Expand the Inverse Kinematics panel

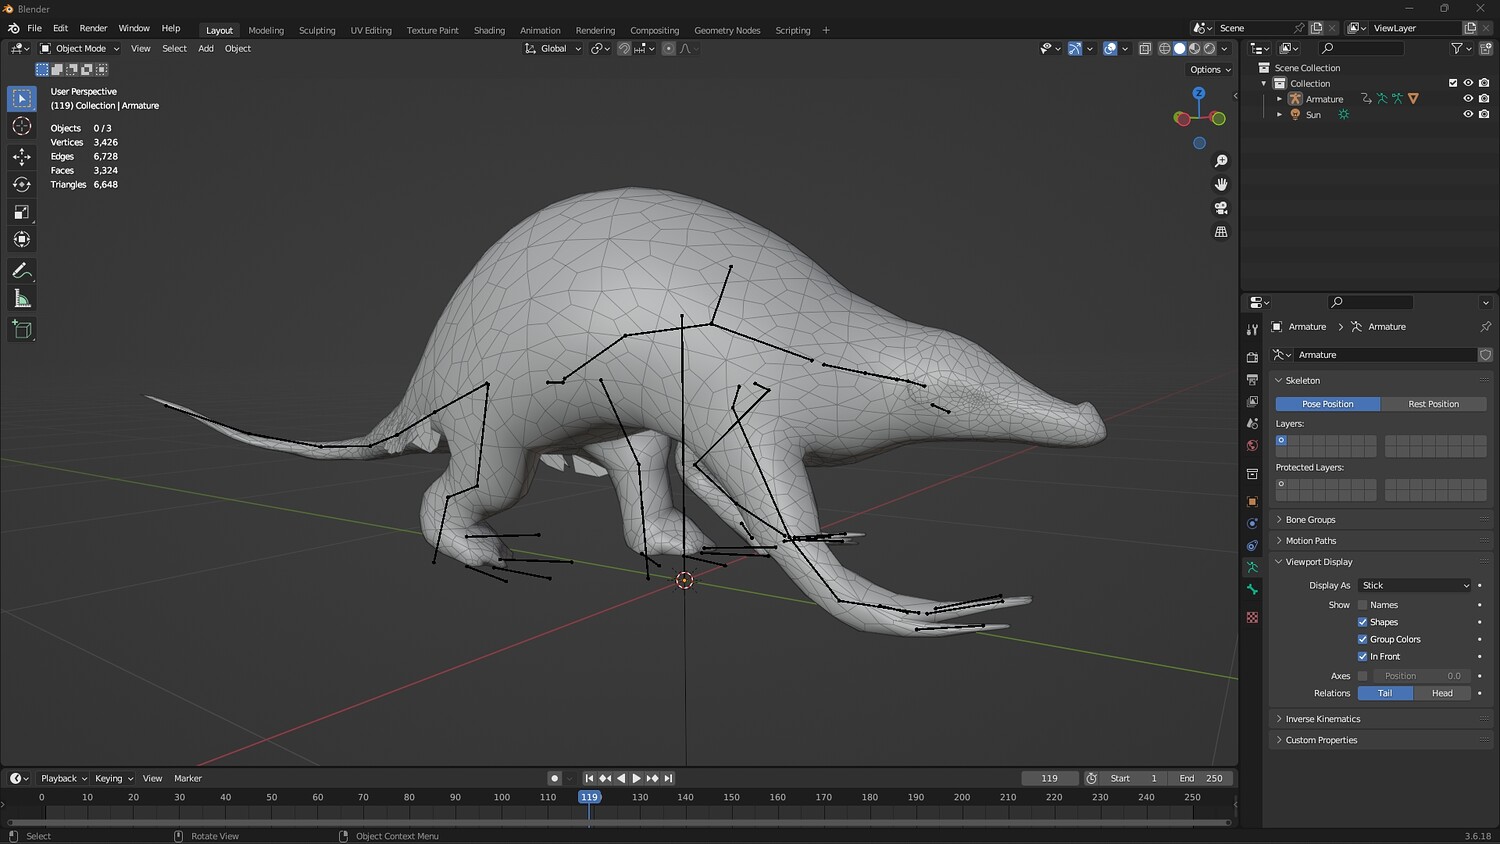(1322, 719)
